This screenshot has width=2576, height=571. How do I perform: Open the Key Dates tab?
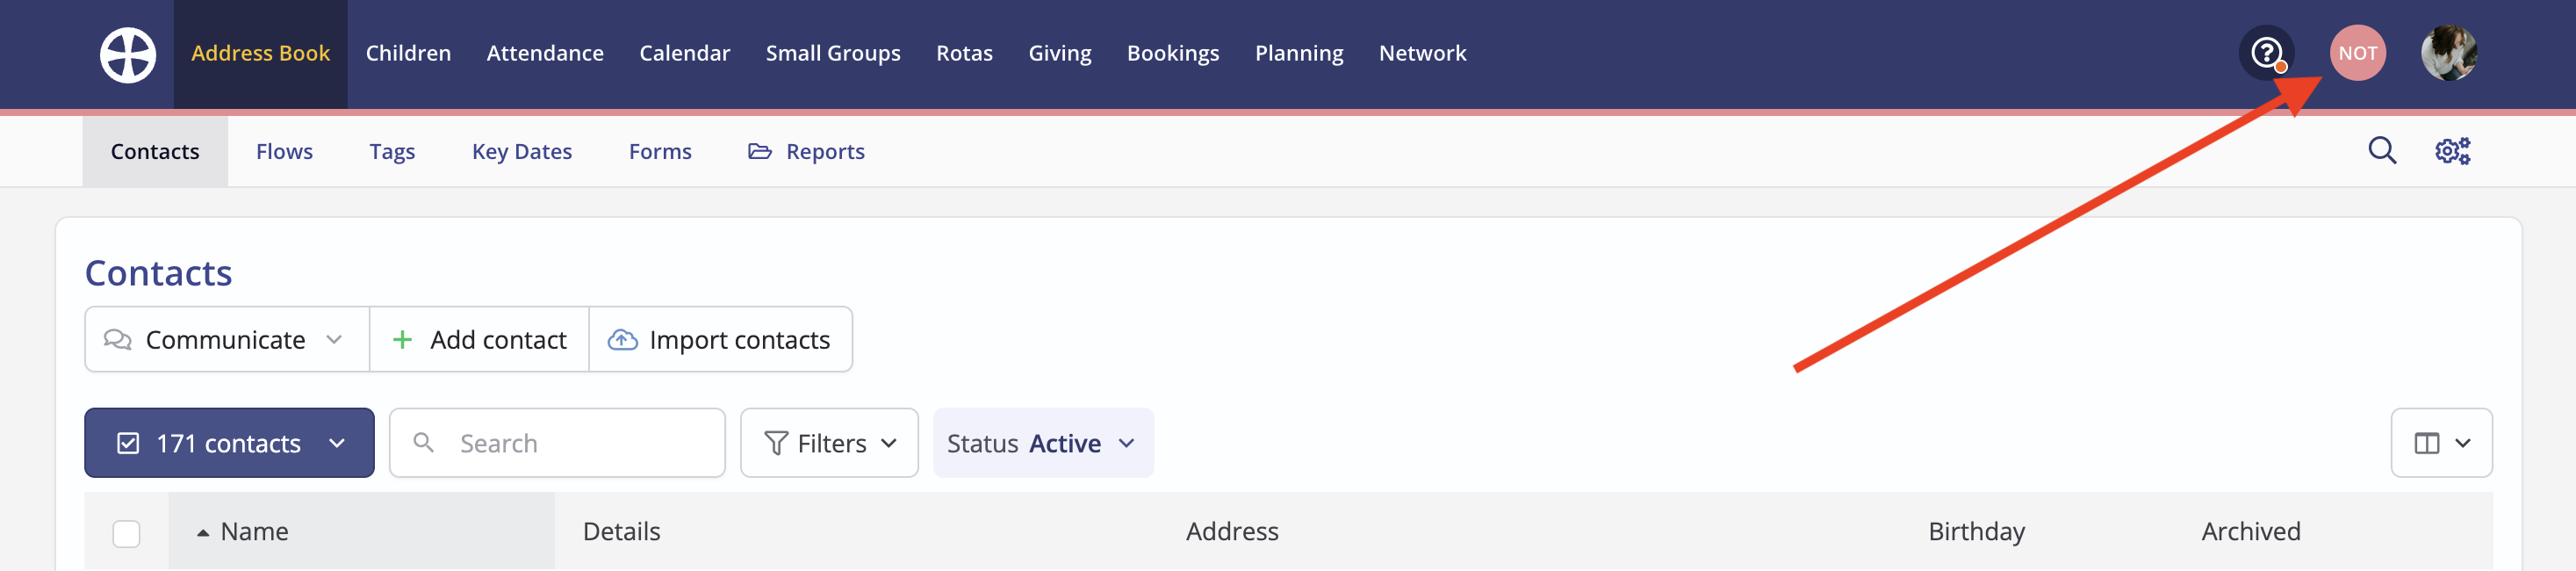tap(521, 151)
